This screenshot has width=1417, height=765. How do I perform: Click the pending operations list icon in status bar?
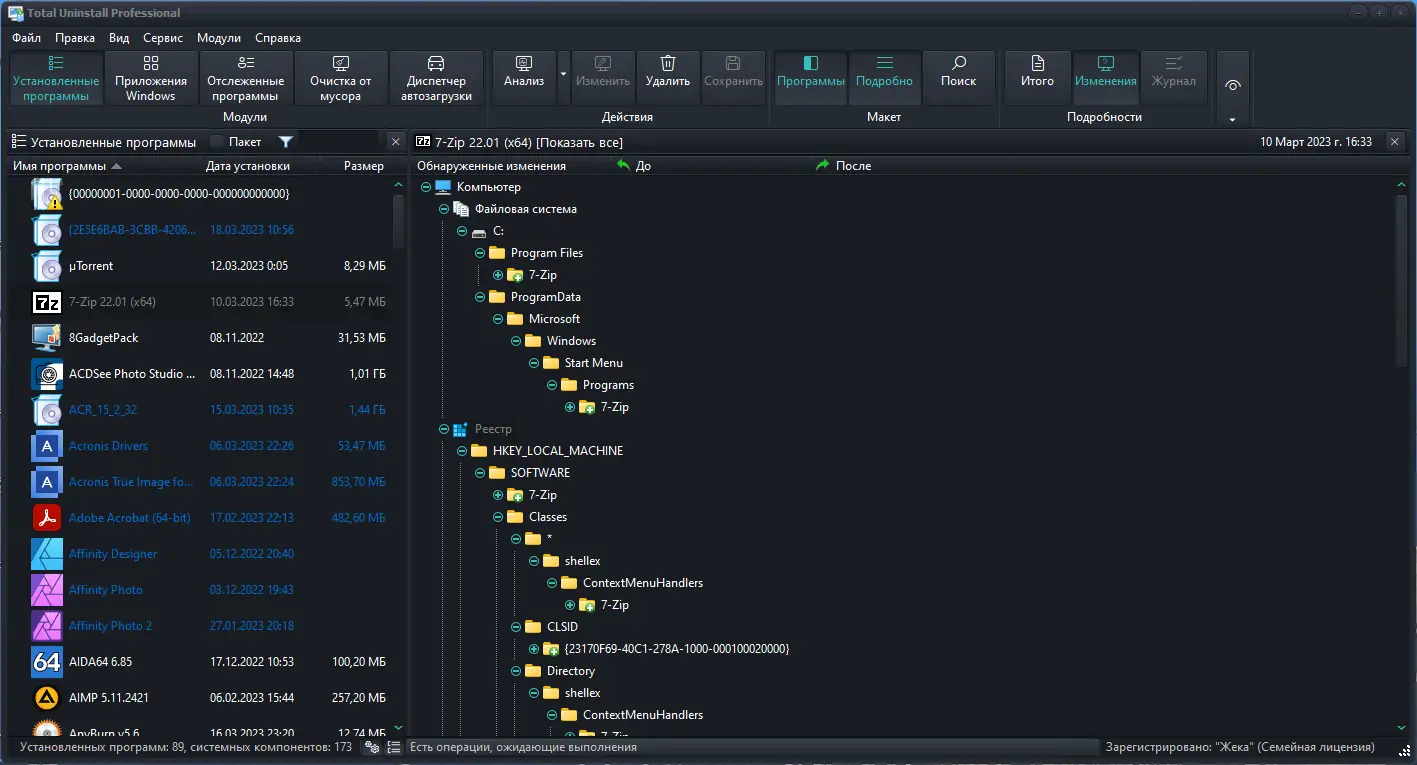(x=394, y=747)
